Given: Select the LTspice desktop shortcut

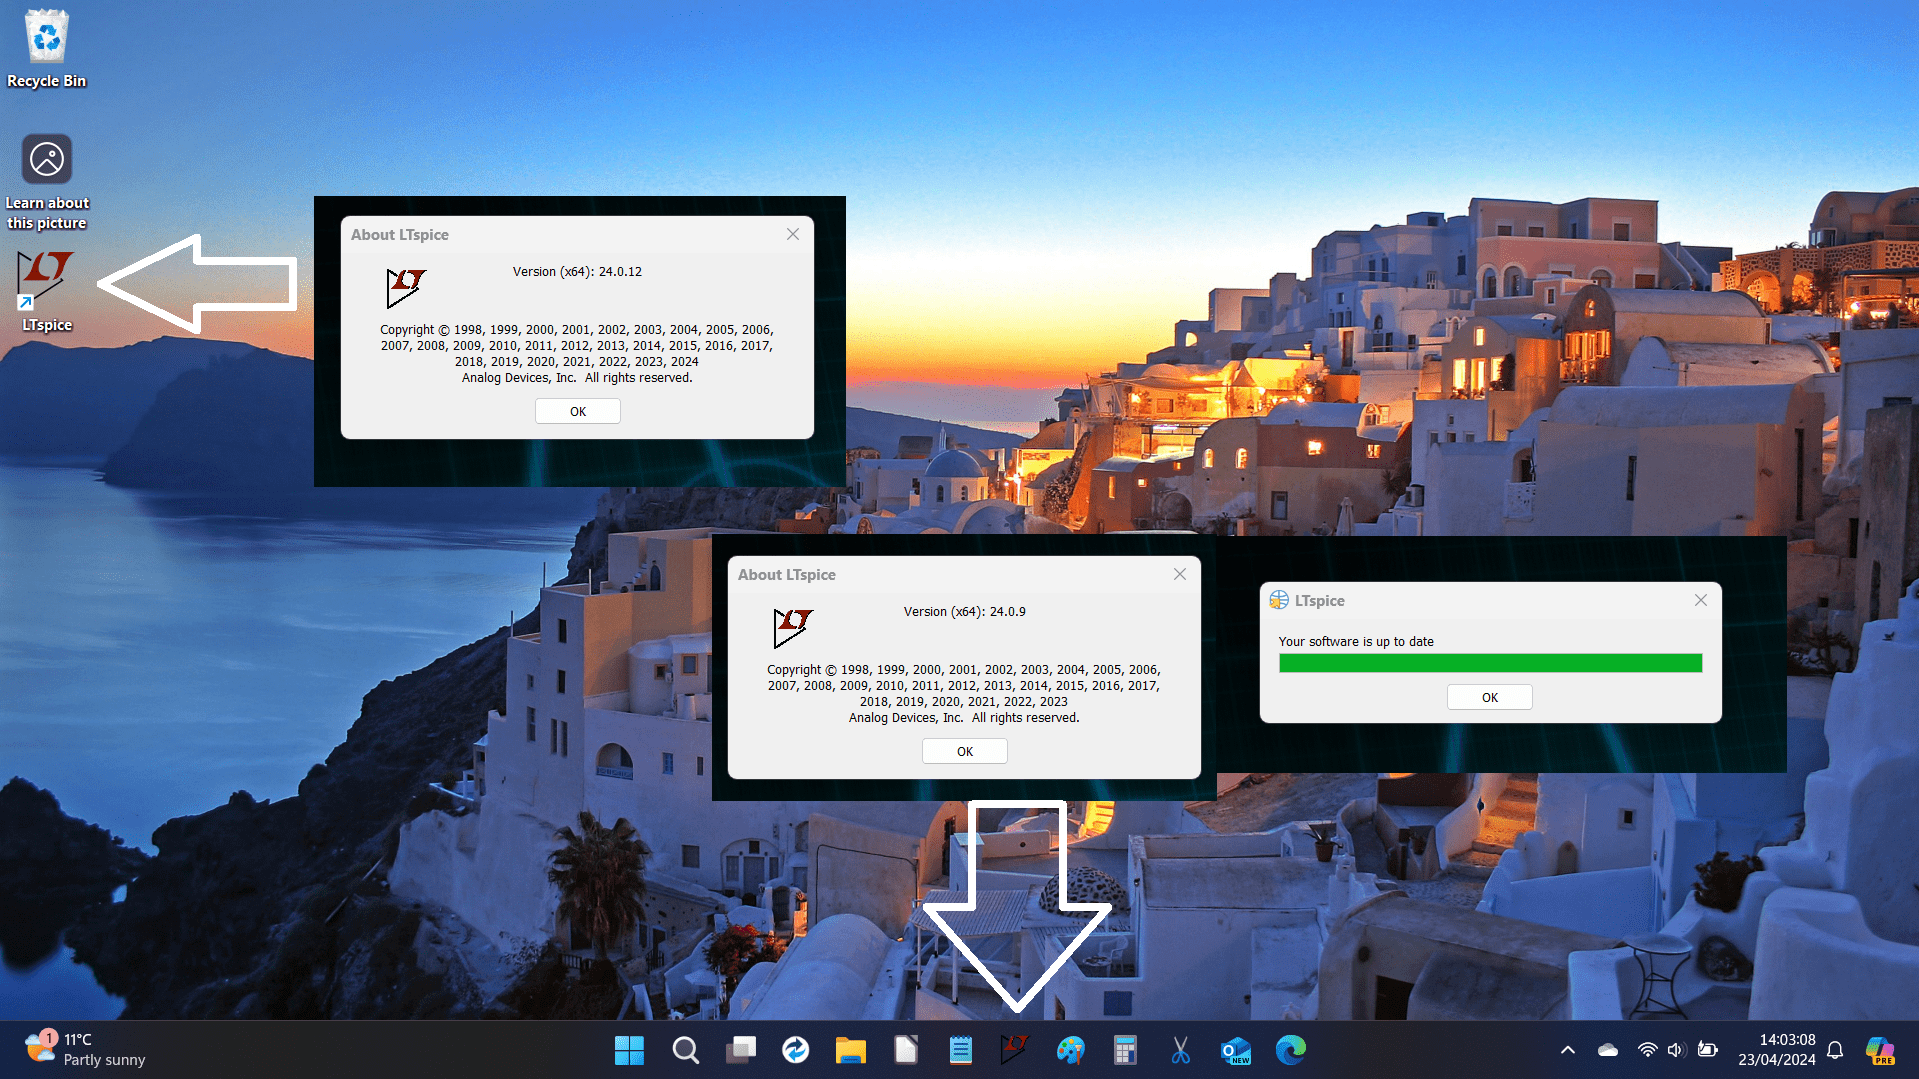Looking at the screenshot, I should pyautogui.click(x=47, y=291).
